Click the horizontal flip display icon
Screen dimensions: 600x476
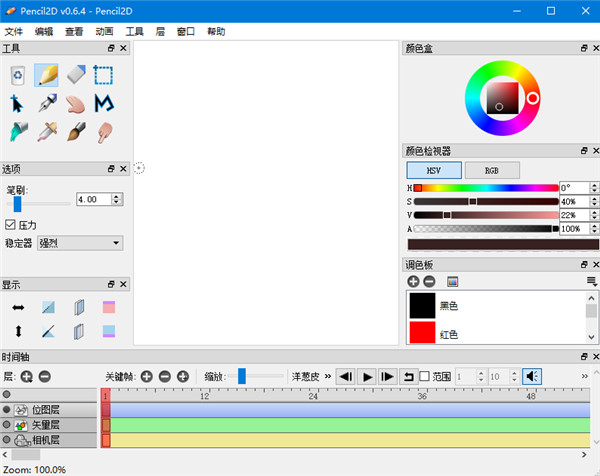[x=18, y=307]
